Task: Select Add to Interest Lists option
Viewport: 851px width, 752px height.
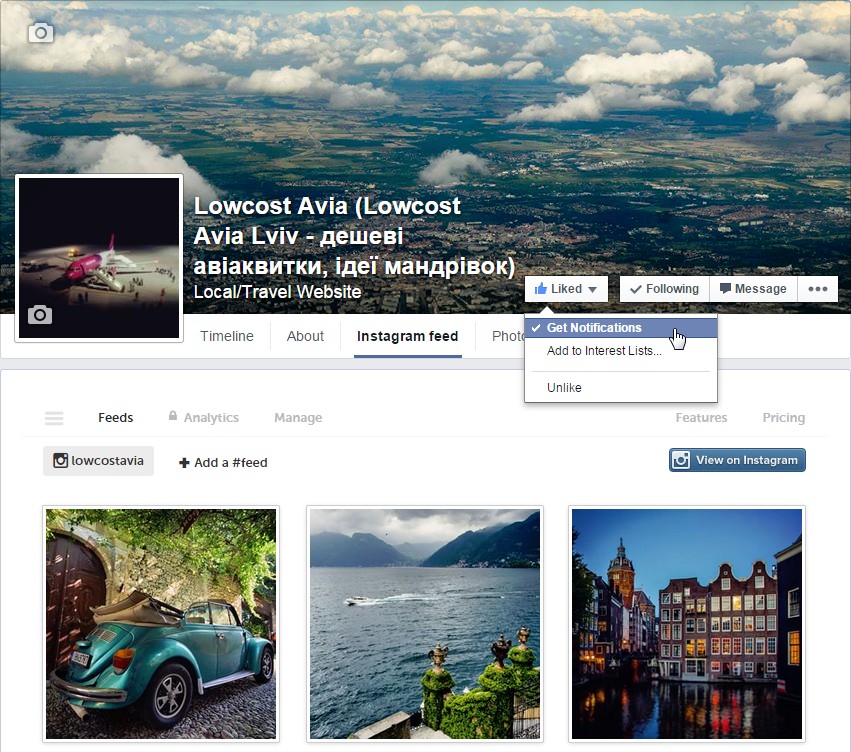Action: point(621,350)
